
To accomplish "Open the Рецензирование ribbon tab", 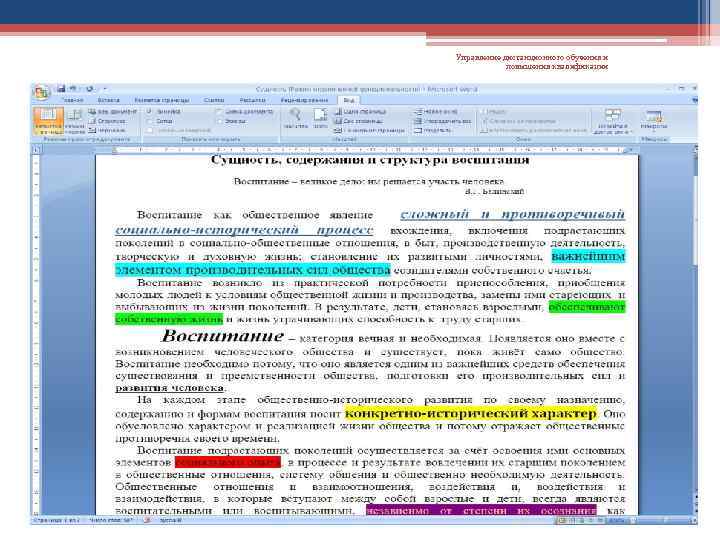I will click(304, 100).
